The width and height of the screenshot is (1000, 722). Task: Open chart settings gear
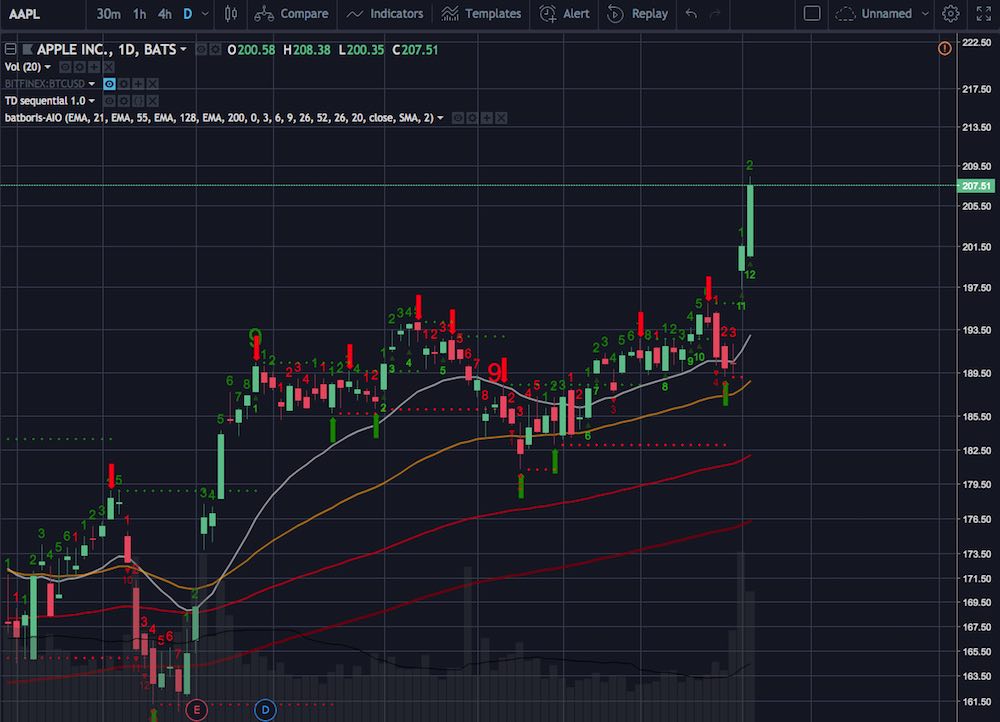click(950, 13)
